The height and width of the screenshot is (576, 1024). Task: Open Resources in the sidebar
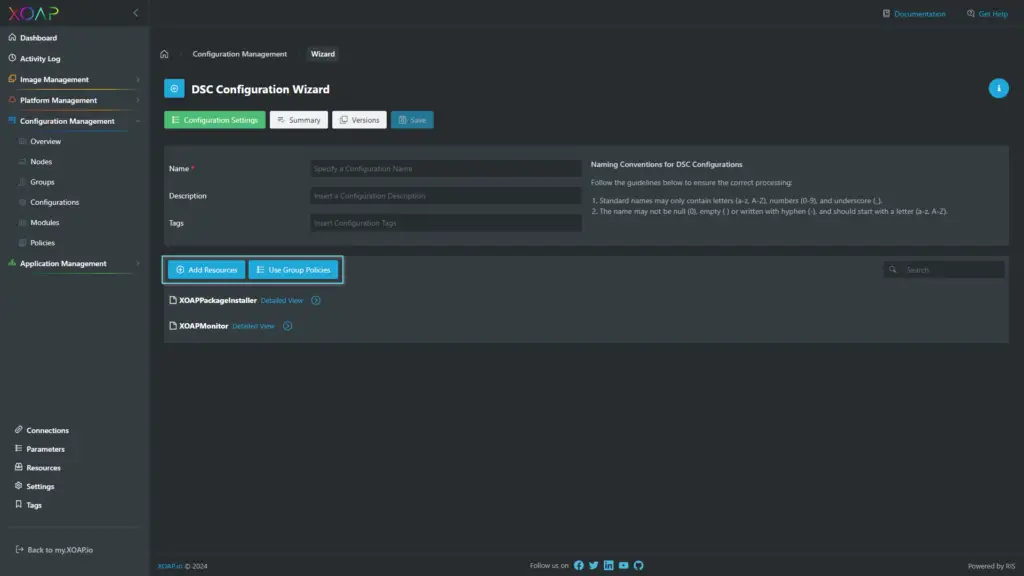click(43, 468)
